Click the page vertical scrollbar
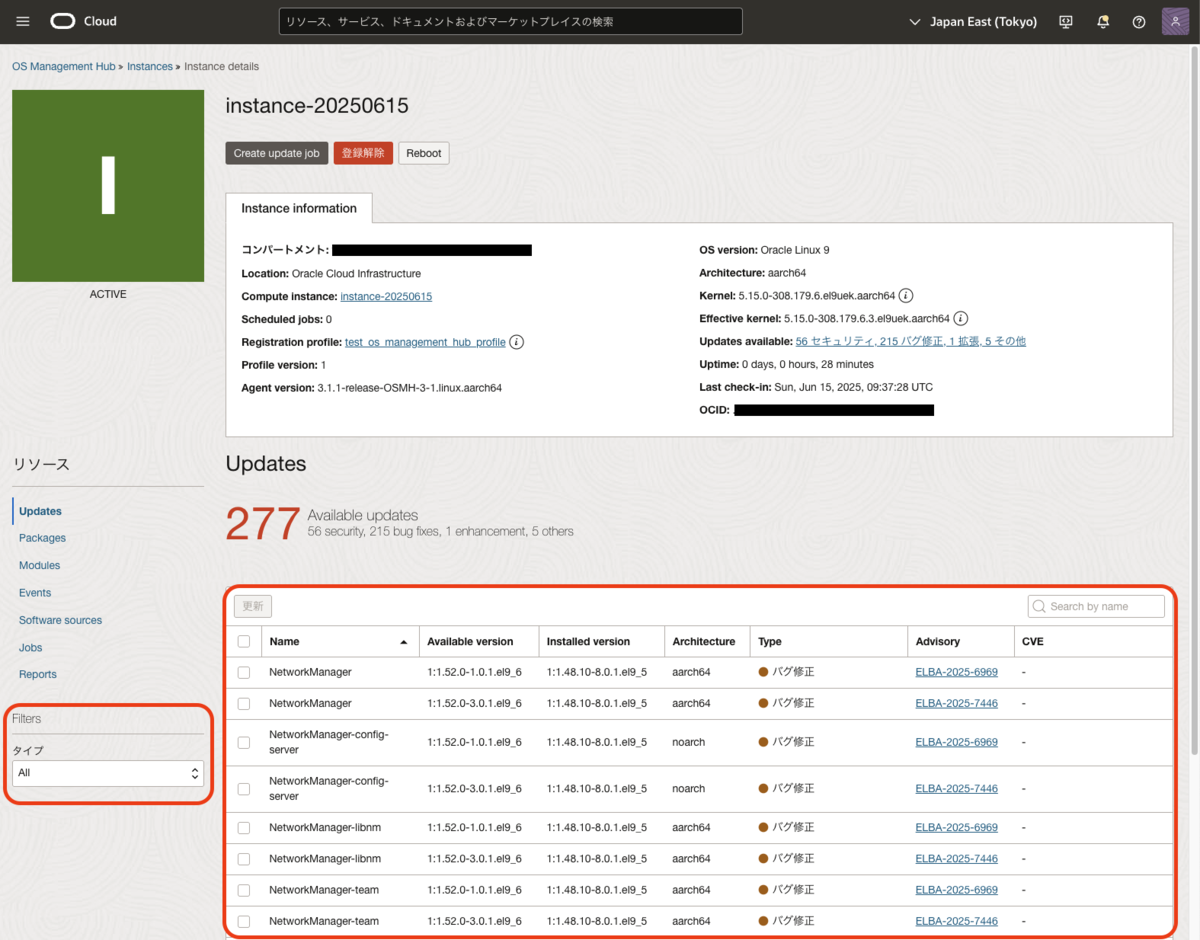 point(1194,400)
